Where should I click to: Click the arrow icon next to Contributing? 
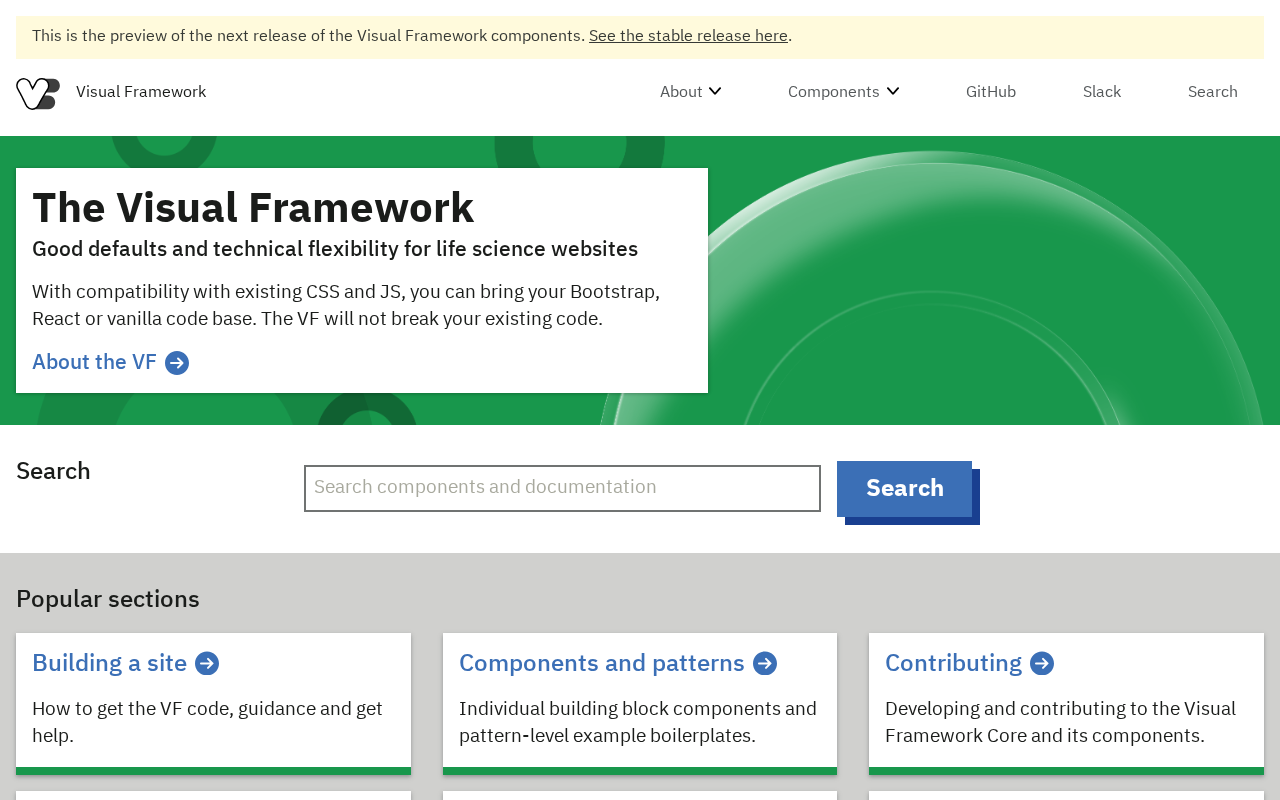coord(1042,664)
